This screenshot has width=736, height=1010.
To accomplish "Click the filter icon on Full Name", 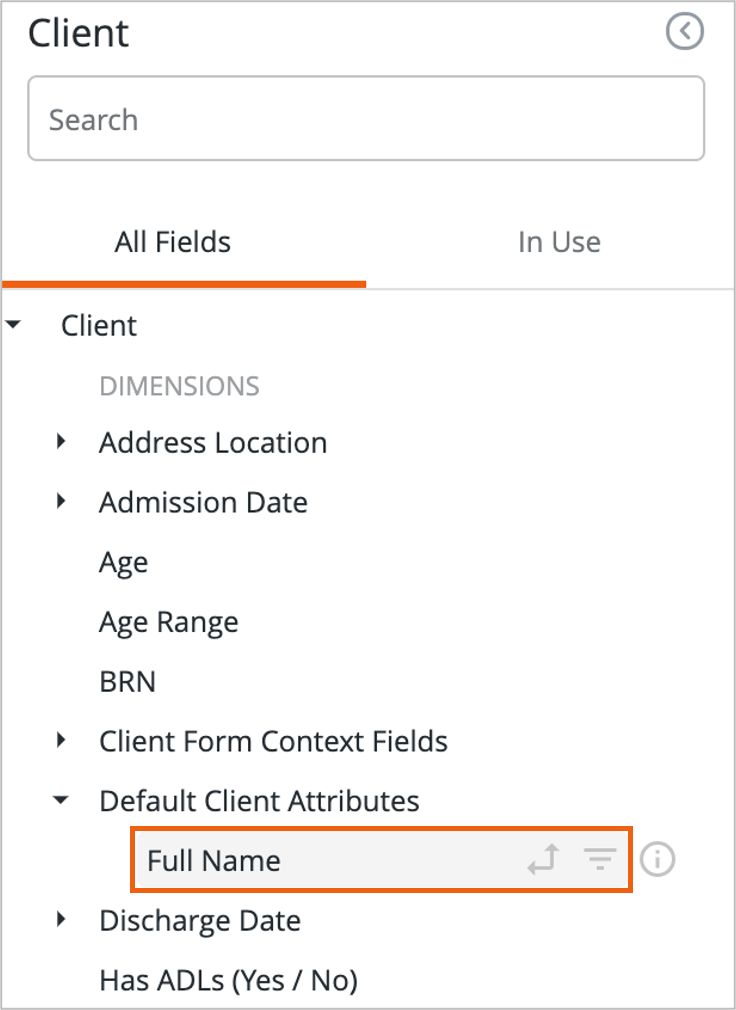I will pos(600,860).
